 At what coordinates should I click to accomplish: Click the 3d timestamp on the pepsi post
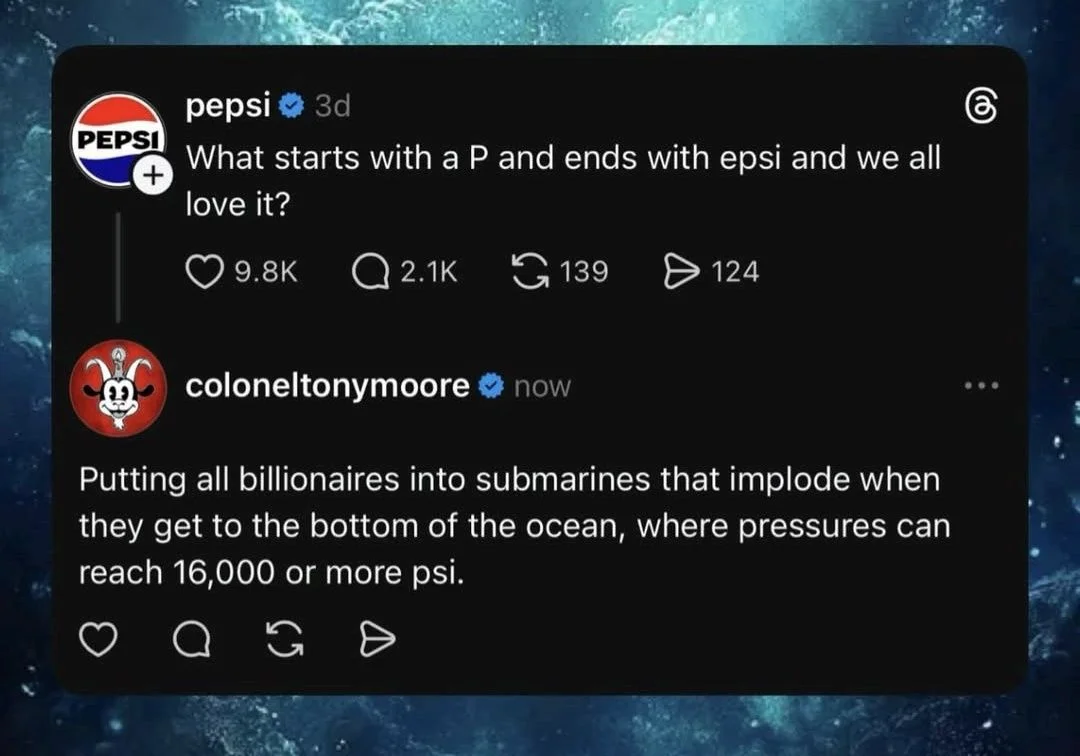(x=332, y=104)
